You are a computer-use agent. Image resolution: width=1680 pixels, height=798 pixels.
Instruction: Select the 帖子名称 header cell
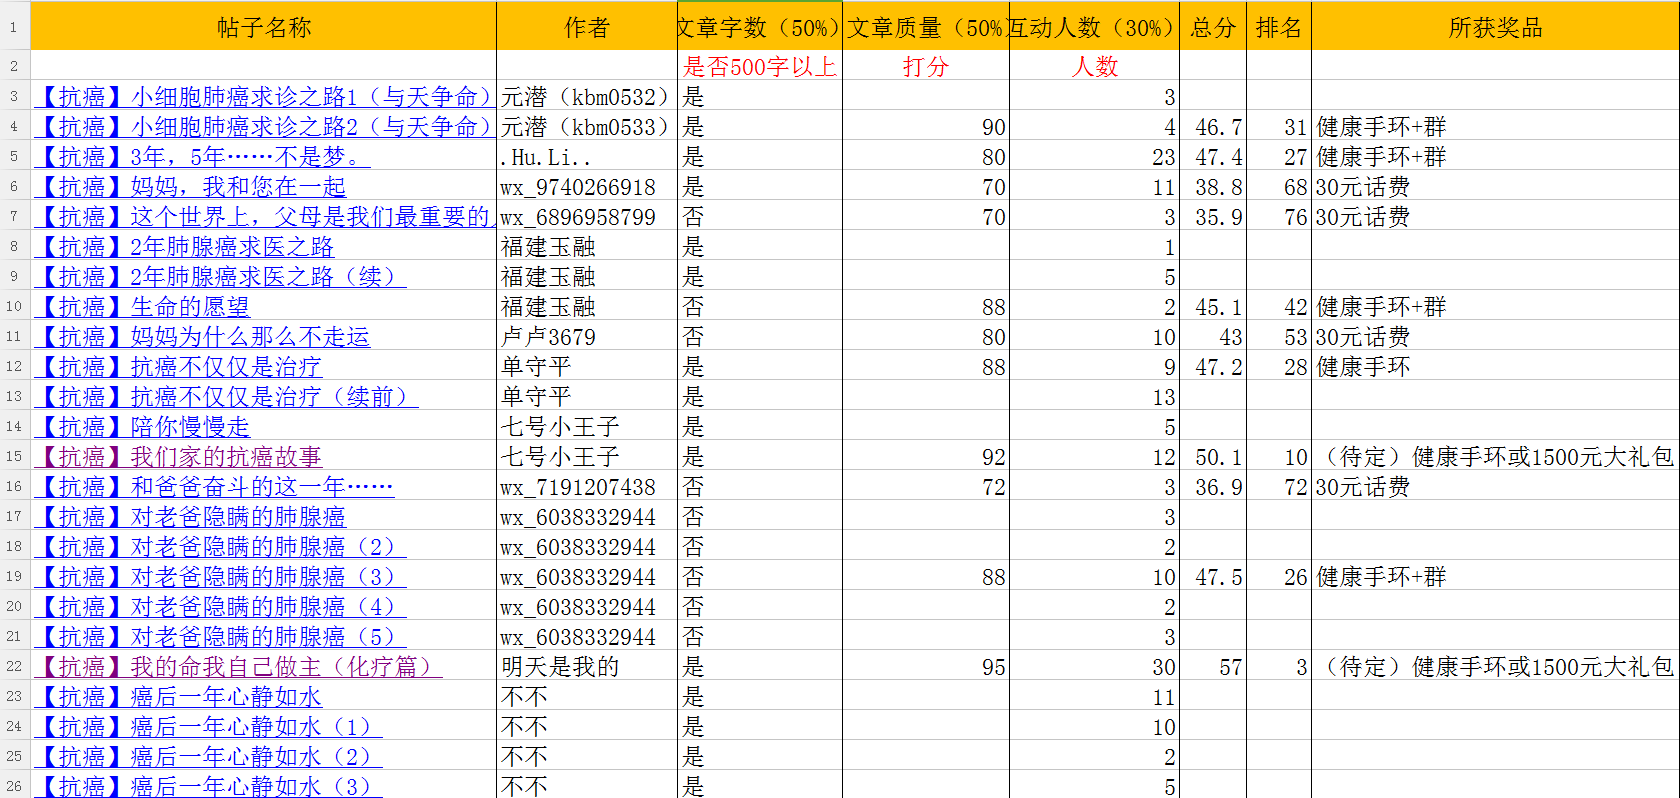point(264,27)
